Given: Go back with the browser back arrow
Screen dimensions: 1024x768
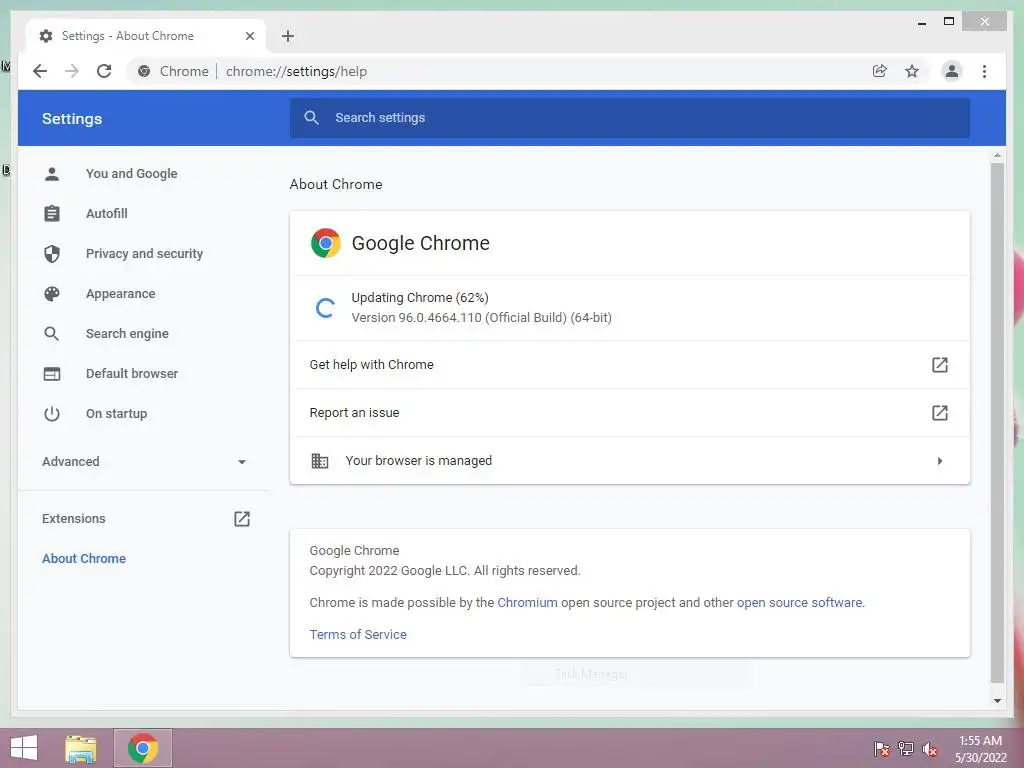Looking at the screenshot, I should (x=40, y=71).
